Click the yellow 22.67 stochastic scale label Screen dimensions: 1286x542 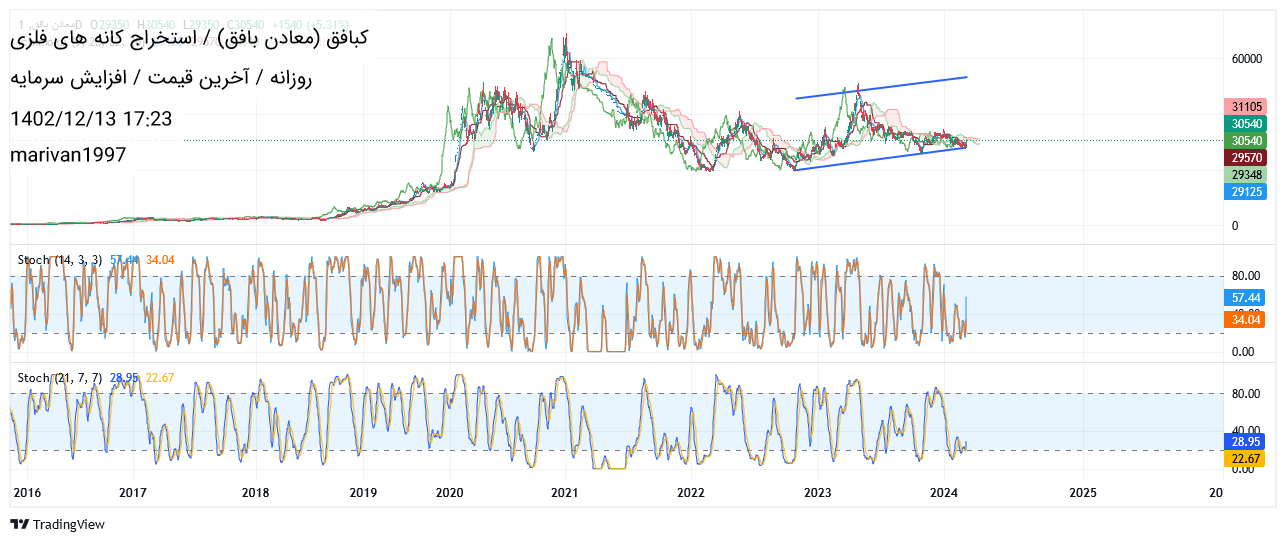tap(1245, 458)
